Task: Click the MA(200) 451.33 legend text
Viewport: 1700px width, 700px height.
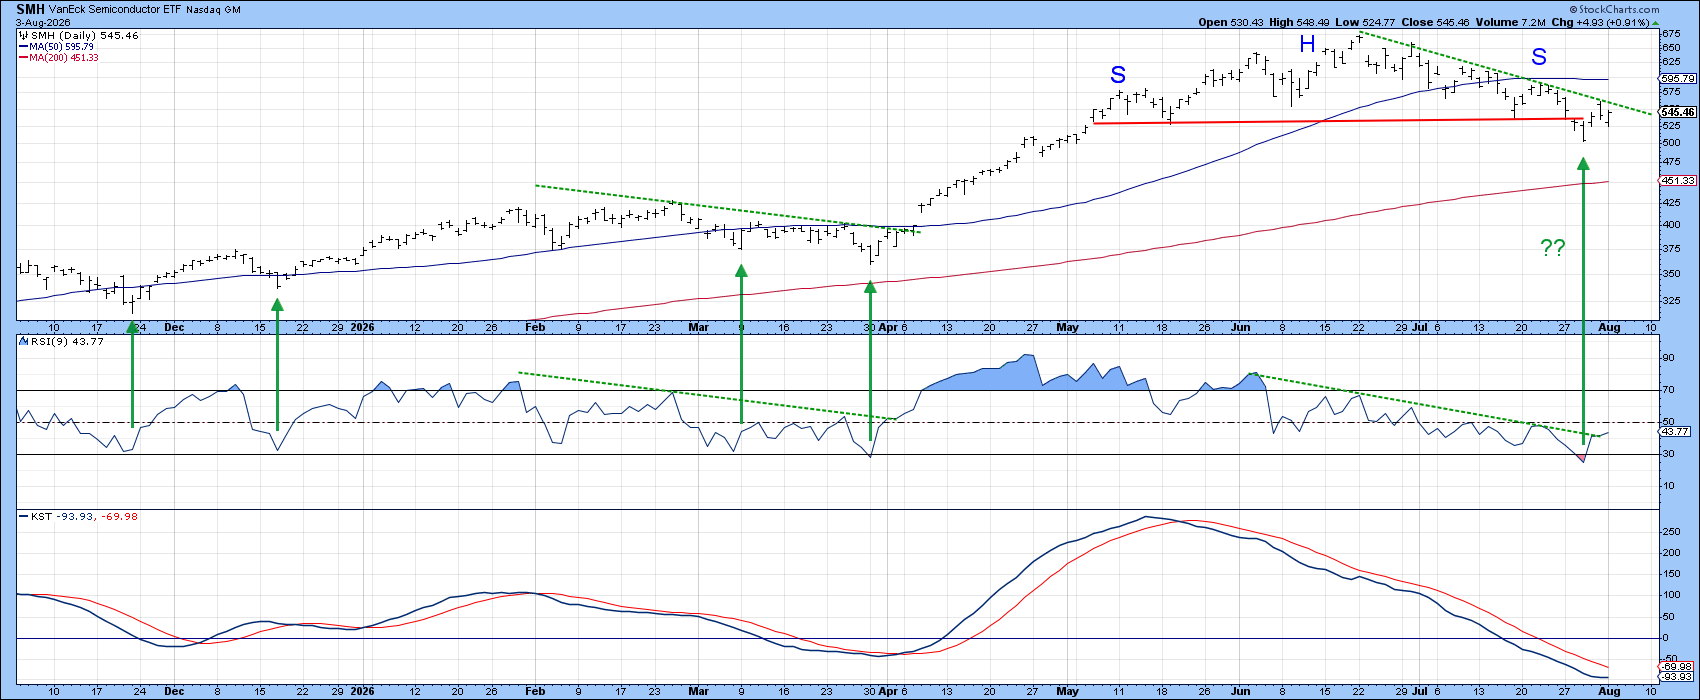Action: coord(65,58)
